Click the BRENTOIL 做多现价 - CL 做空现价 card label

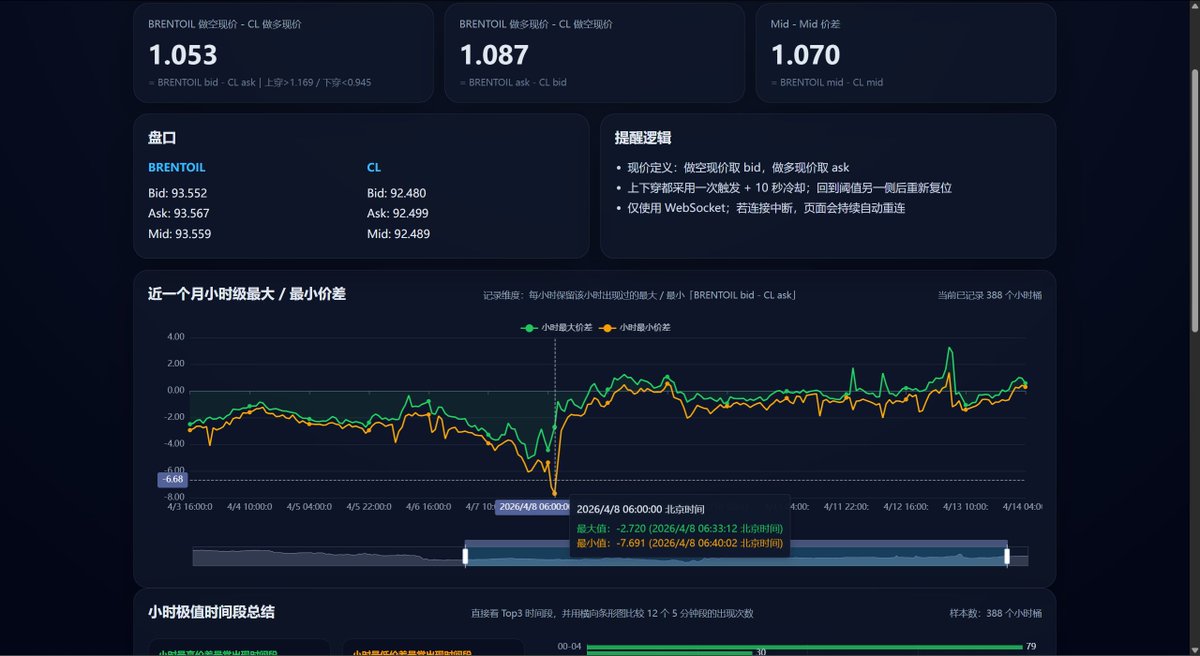pyautogui.click(x=536, y=23)
